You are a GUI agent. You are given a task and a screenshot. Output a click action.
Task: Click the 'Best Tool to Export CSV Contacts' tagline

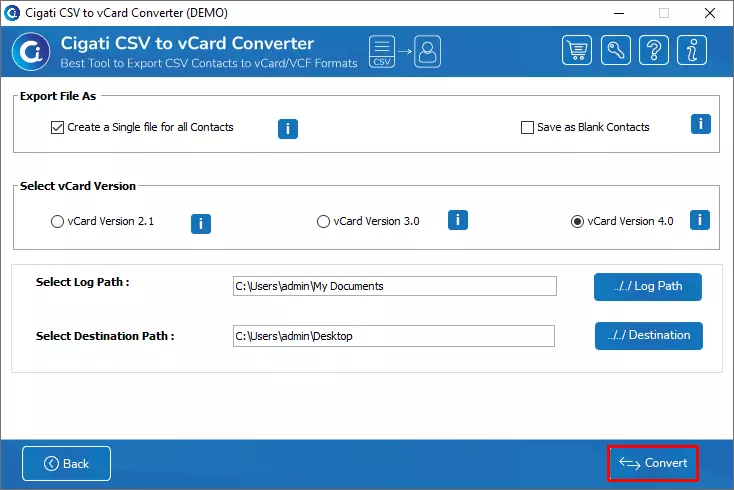(x=209, y=63)
